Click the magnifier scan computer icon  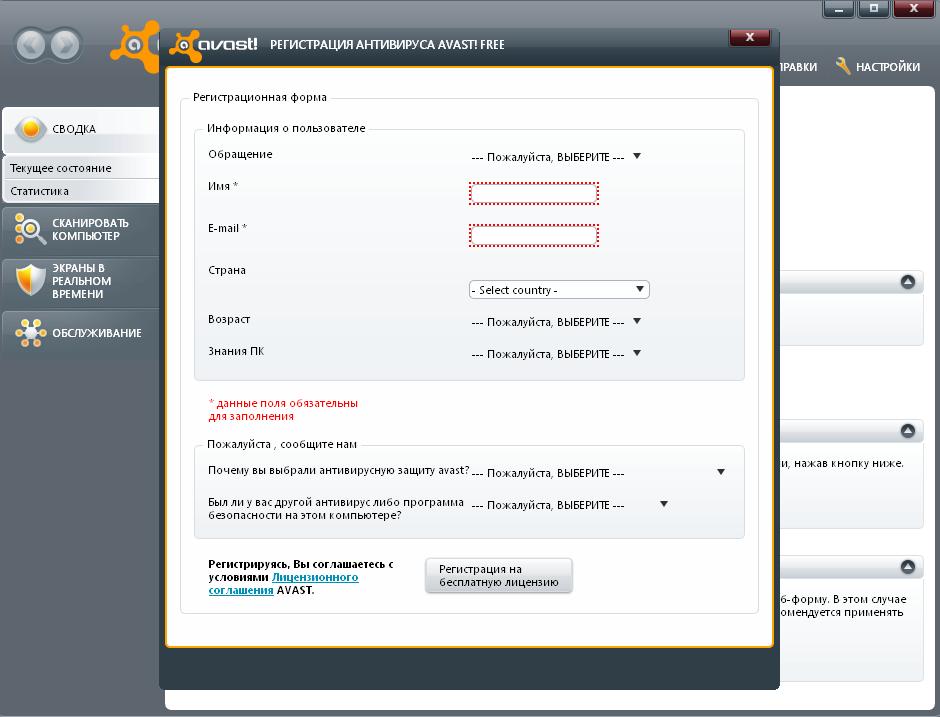pyautogui.click(x=30, y=230)
